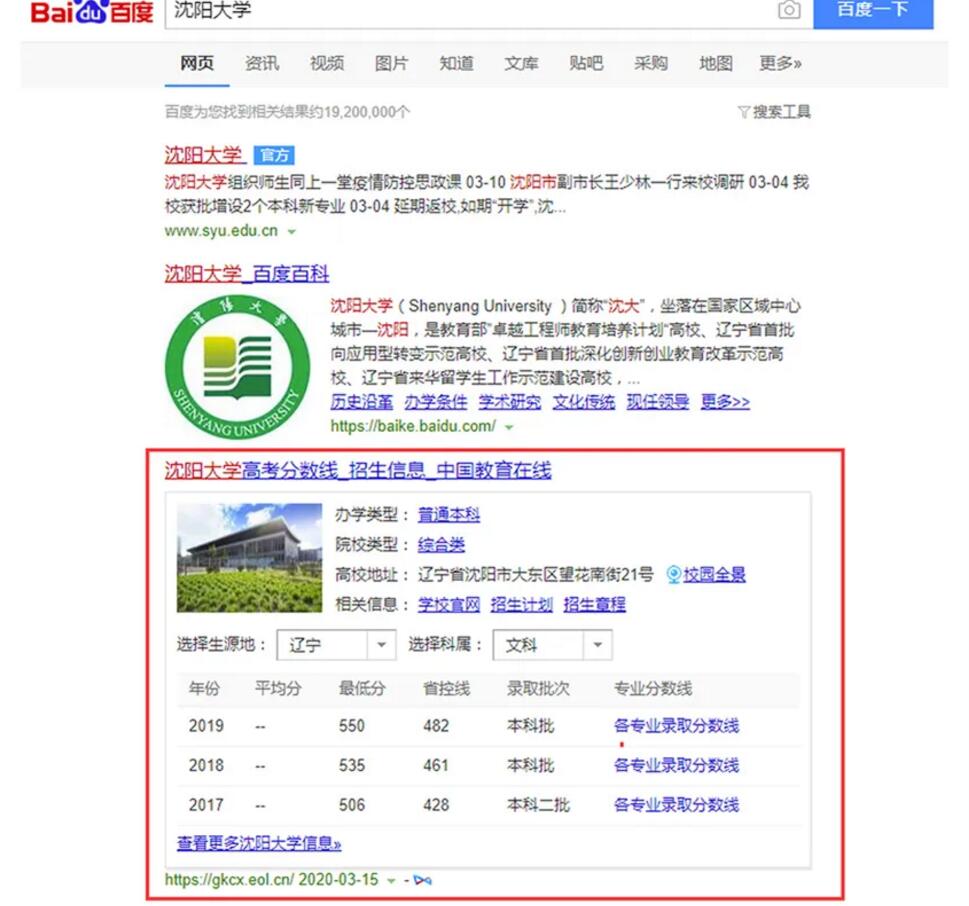
Task: Open the 招生计划 link
Action: tap(521, 604)
